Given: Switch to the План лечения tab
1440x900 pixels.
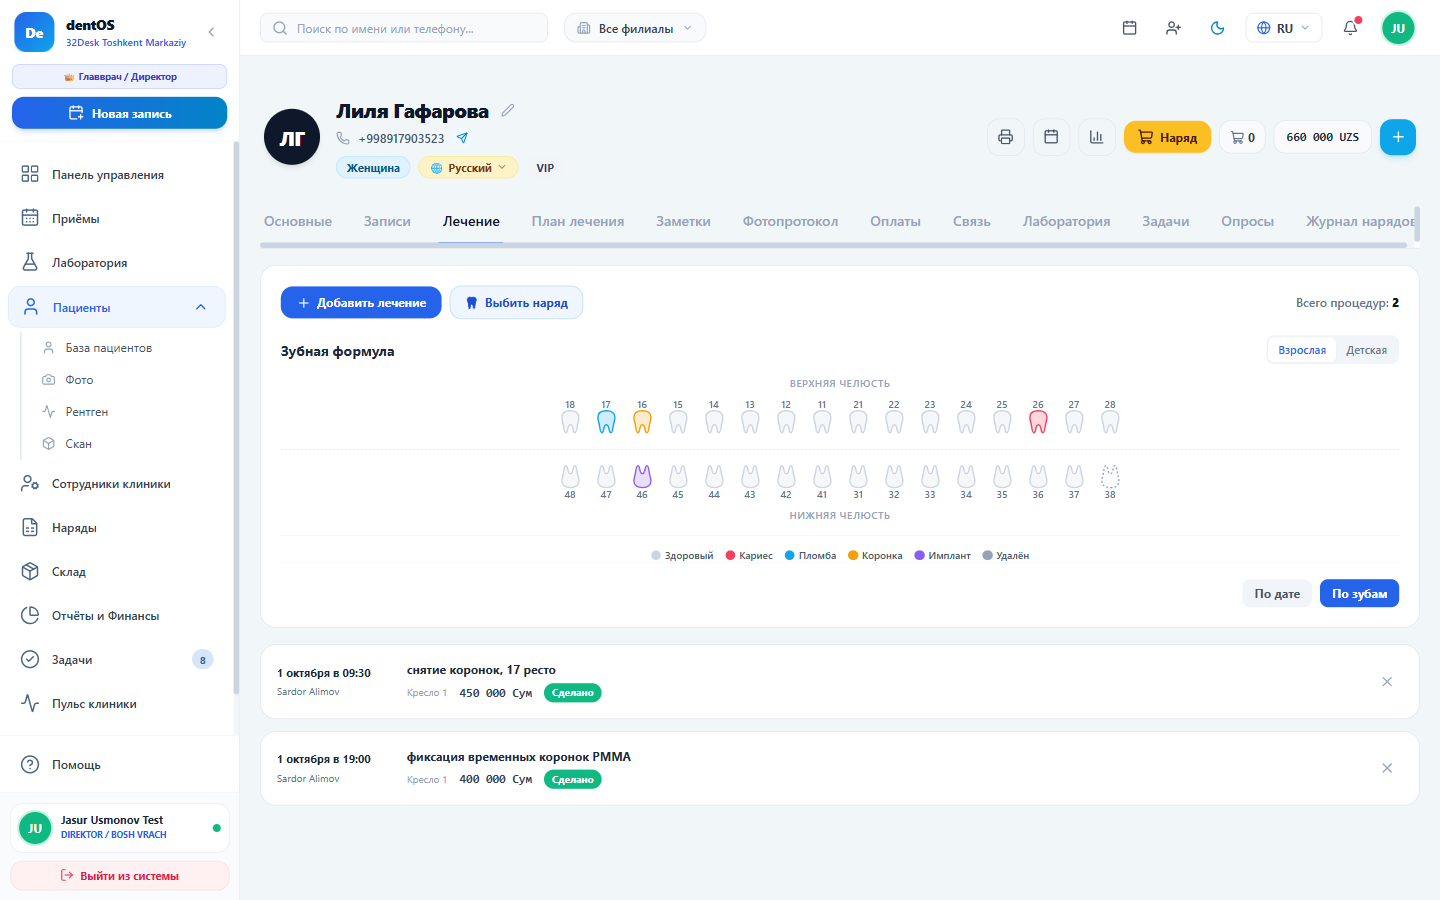Looking at the screenshot, I should coord(578,221).
